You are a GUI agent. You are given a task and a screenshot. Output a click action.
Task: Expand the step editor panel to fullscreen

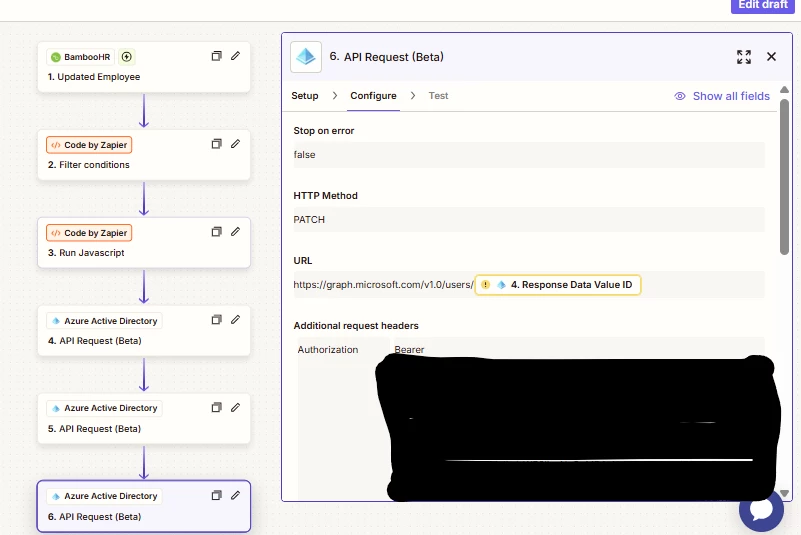744,57
